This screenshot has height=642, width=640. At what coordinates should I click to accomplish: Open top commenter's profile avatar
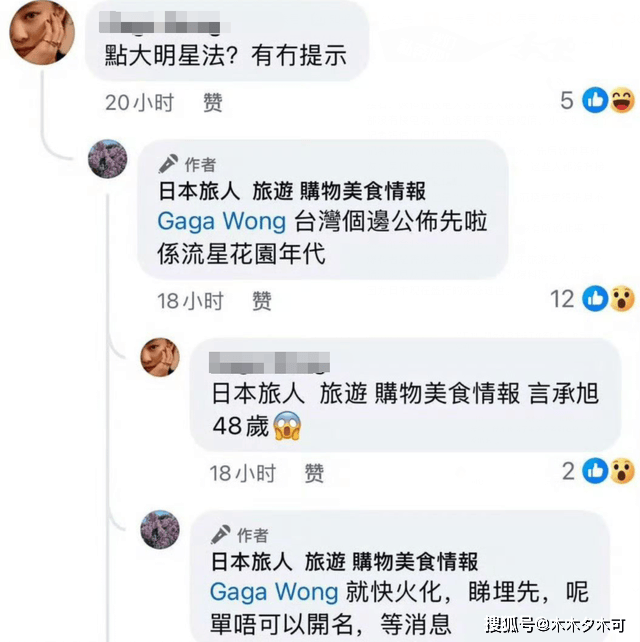point(42,33)
